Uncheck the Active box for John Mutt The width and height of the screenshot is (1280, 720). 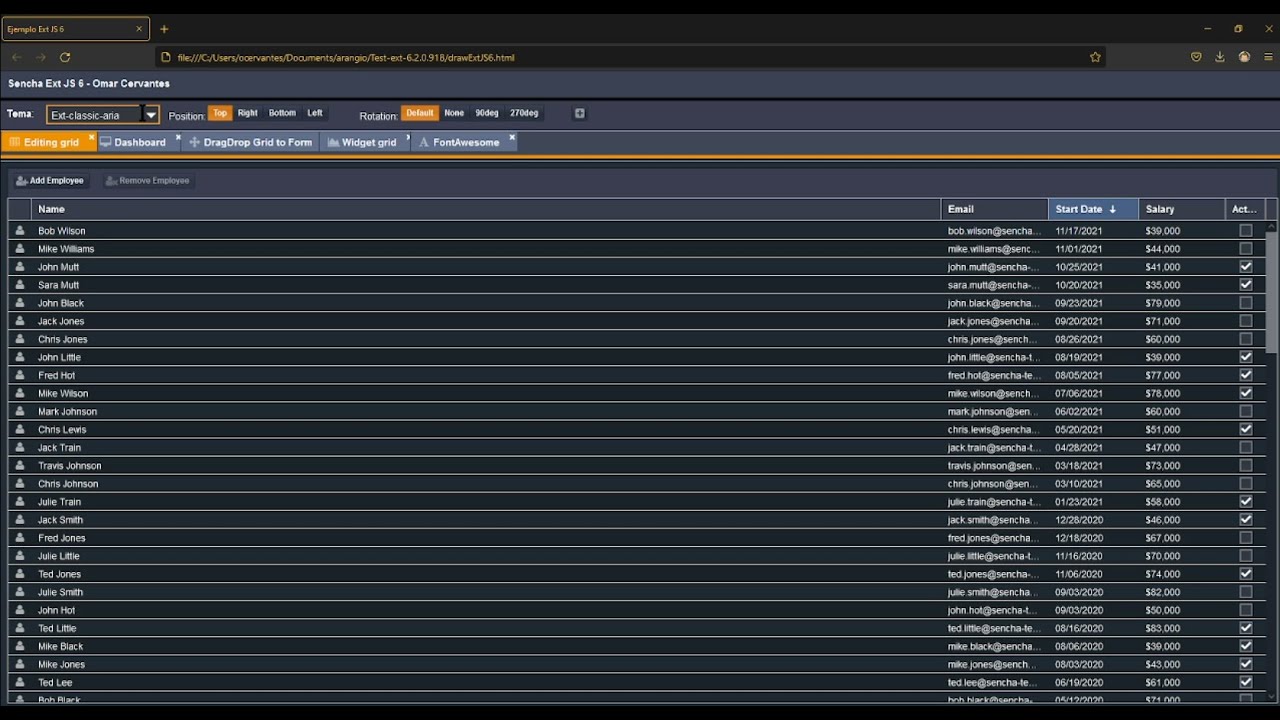pos(1245,267)
